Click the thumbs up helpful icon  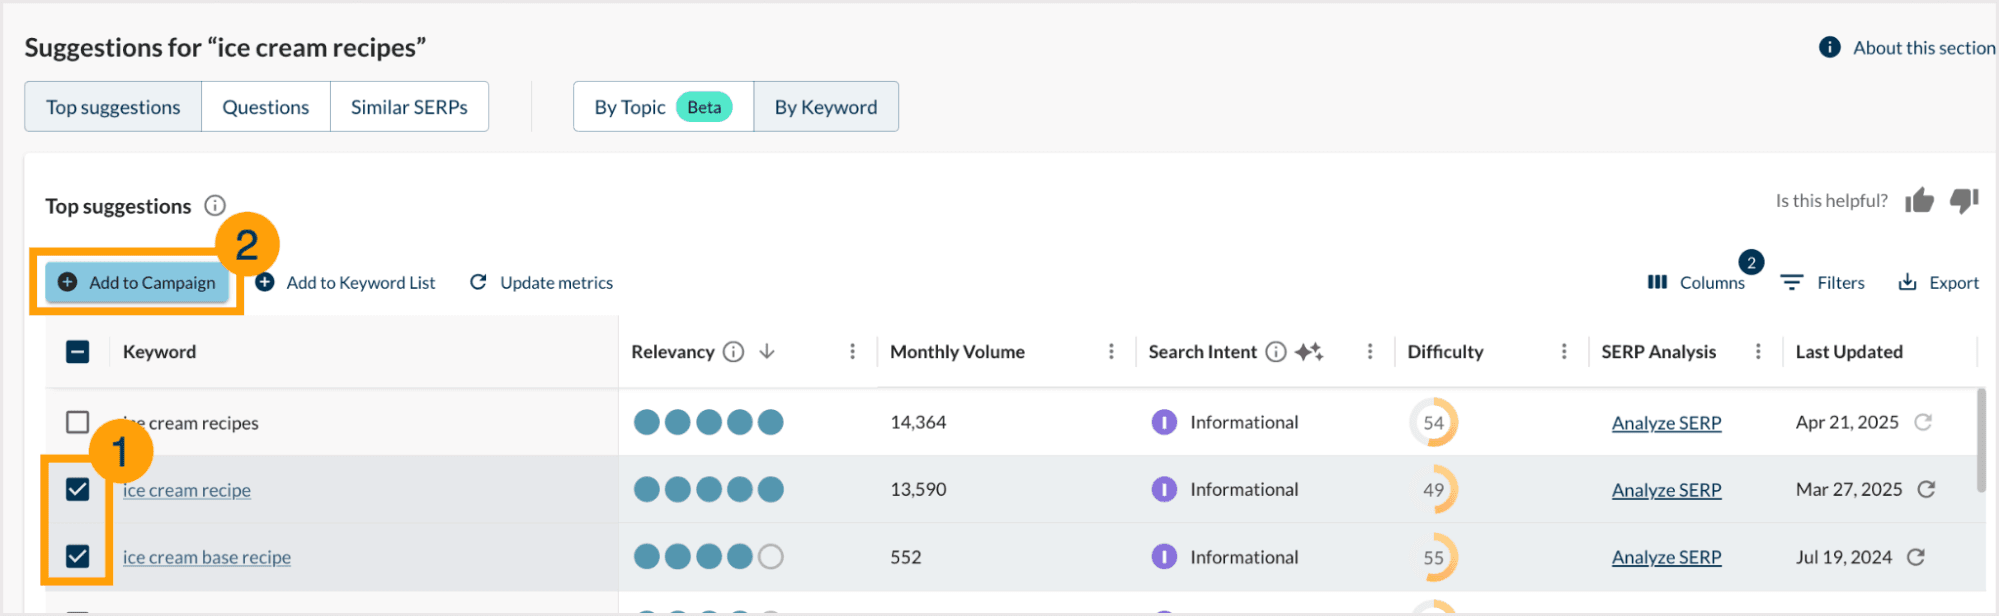[x=1919, y=201]
